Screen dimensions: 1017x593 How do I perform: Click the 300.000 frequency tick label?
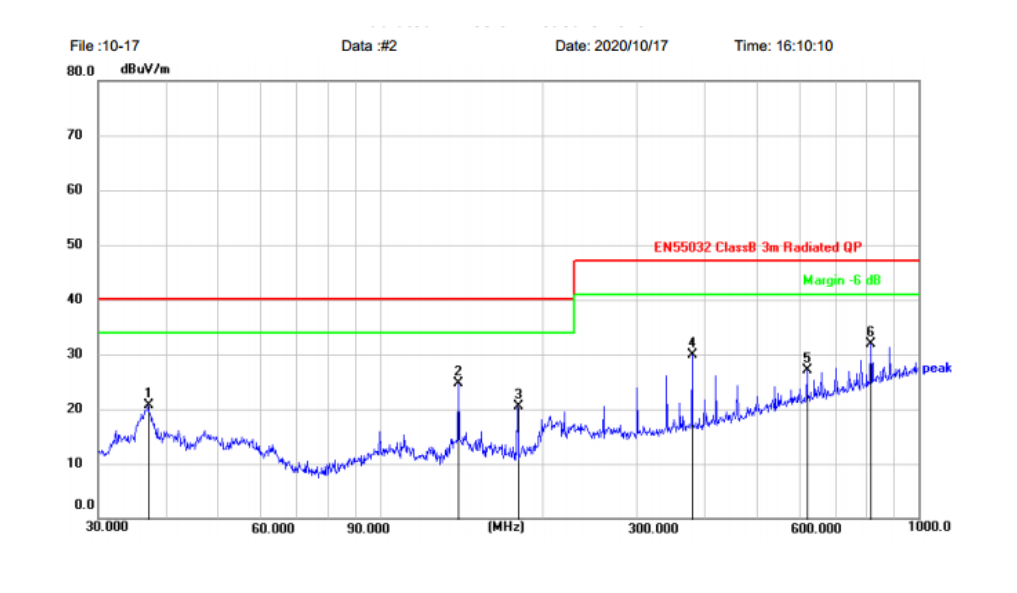pyautogui.click(x=652, y=528)
